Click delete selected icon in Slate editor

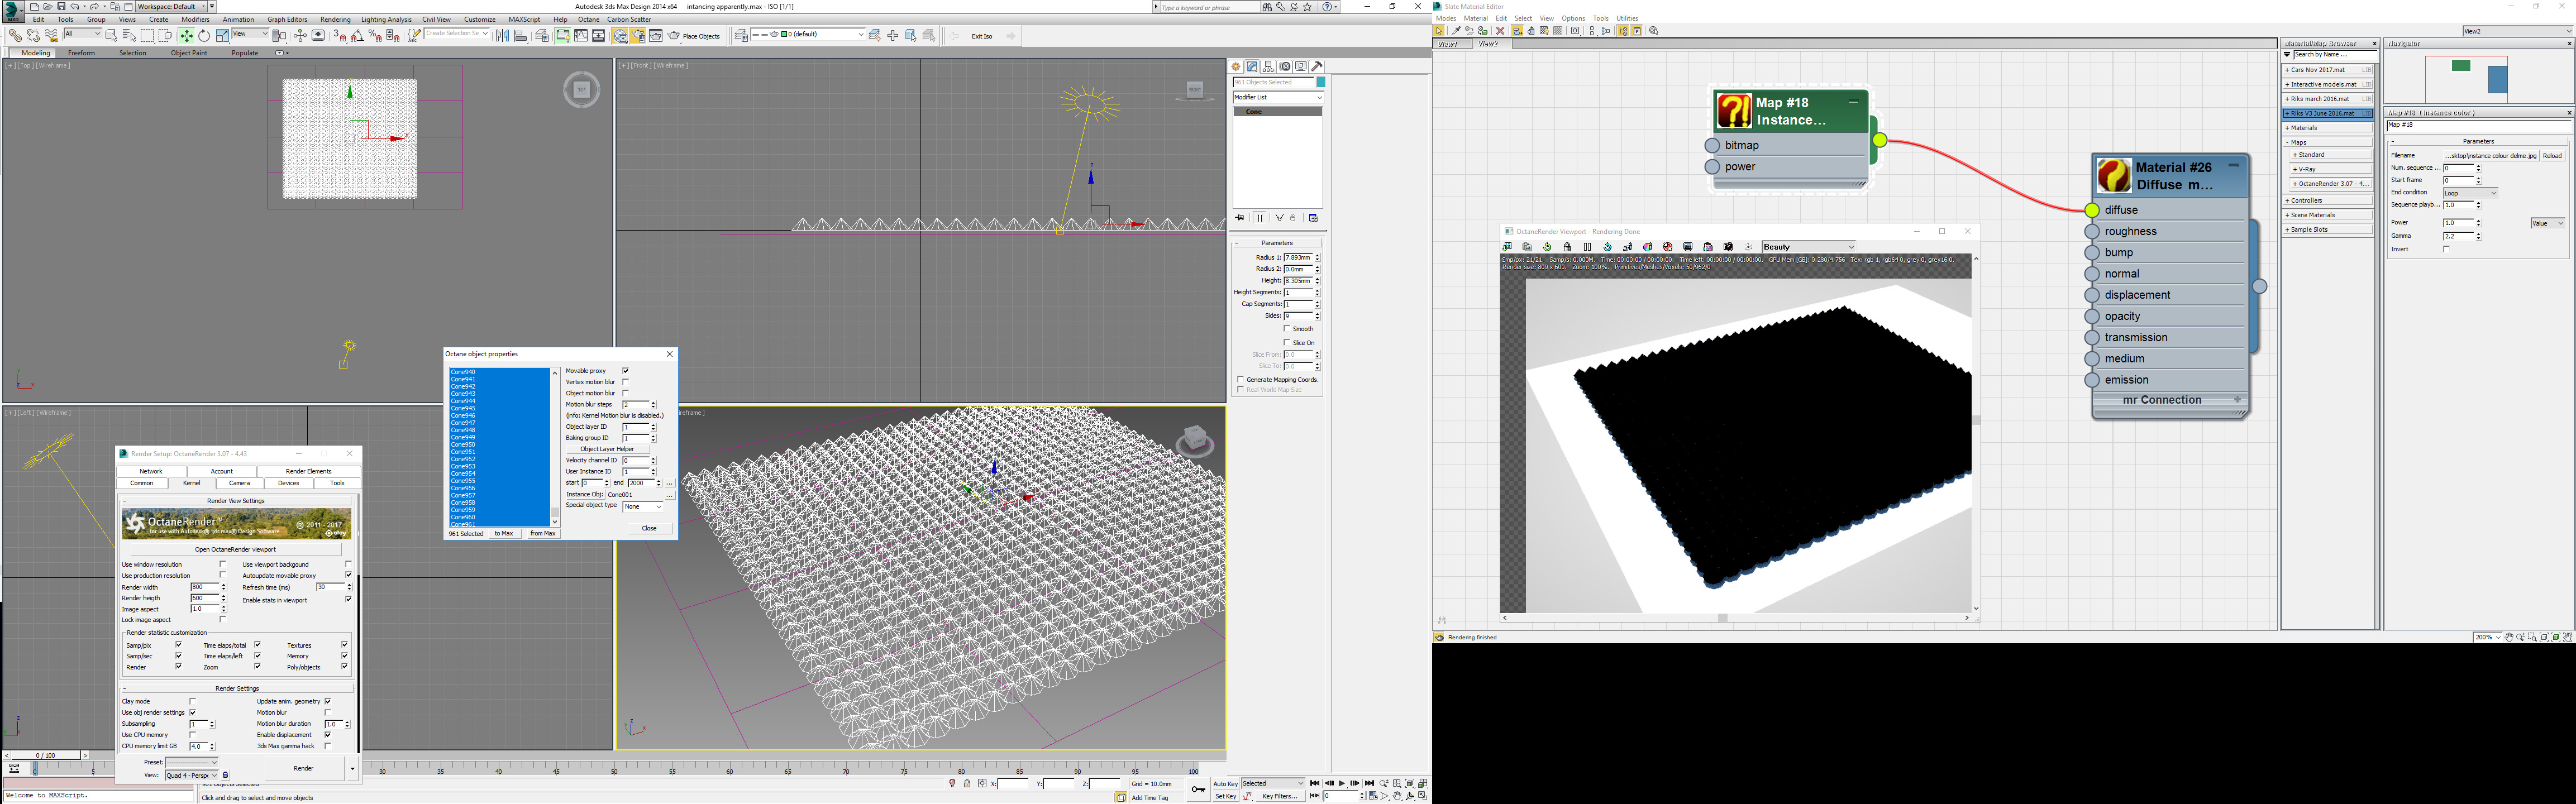[1500, 31]
